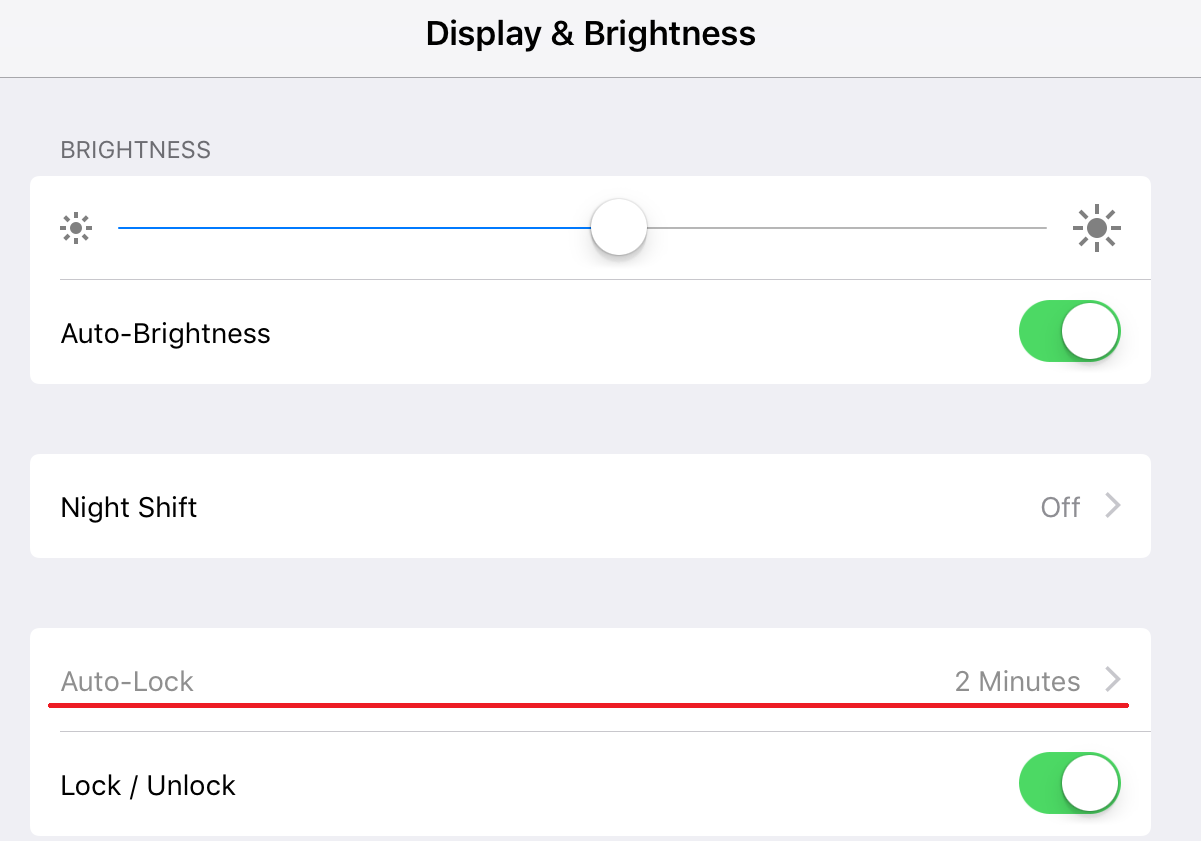Click the Off value for Night Shift
The image size is (1201, 841).
click(x=1060, y=507)
